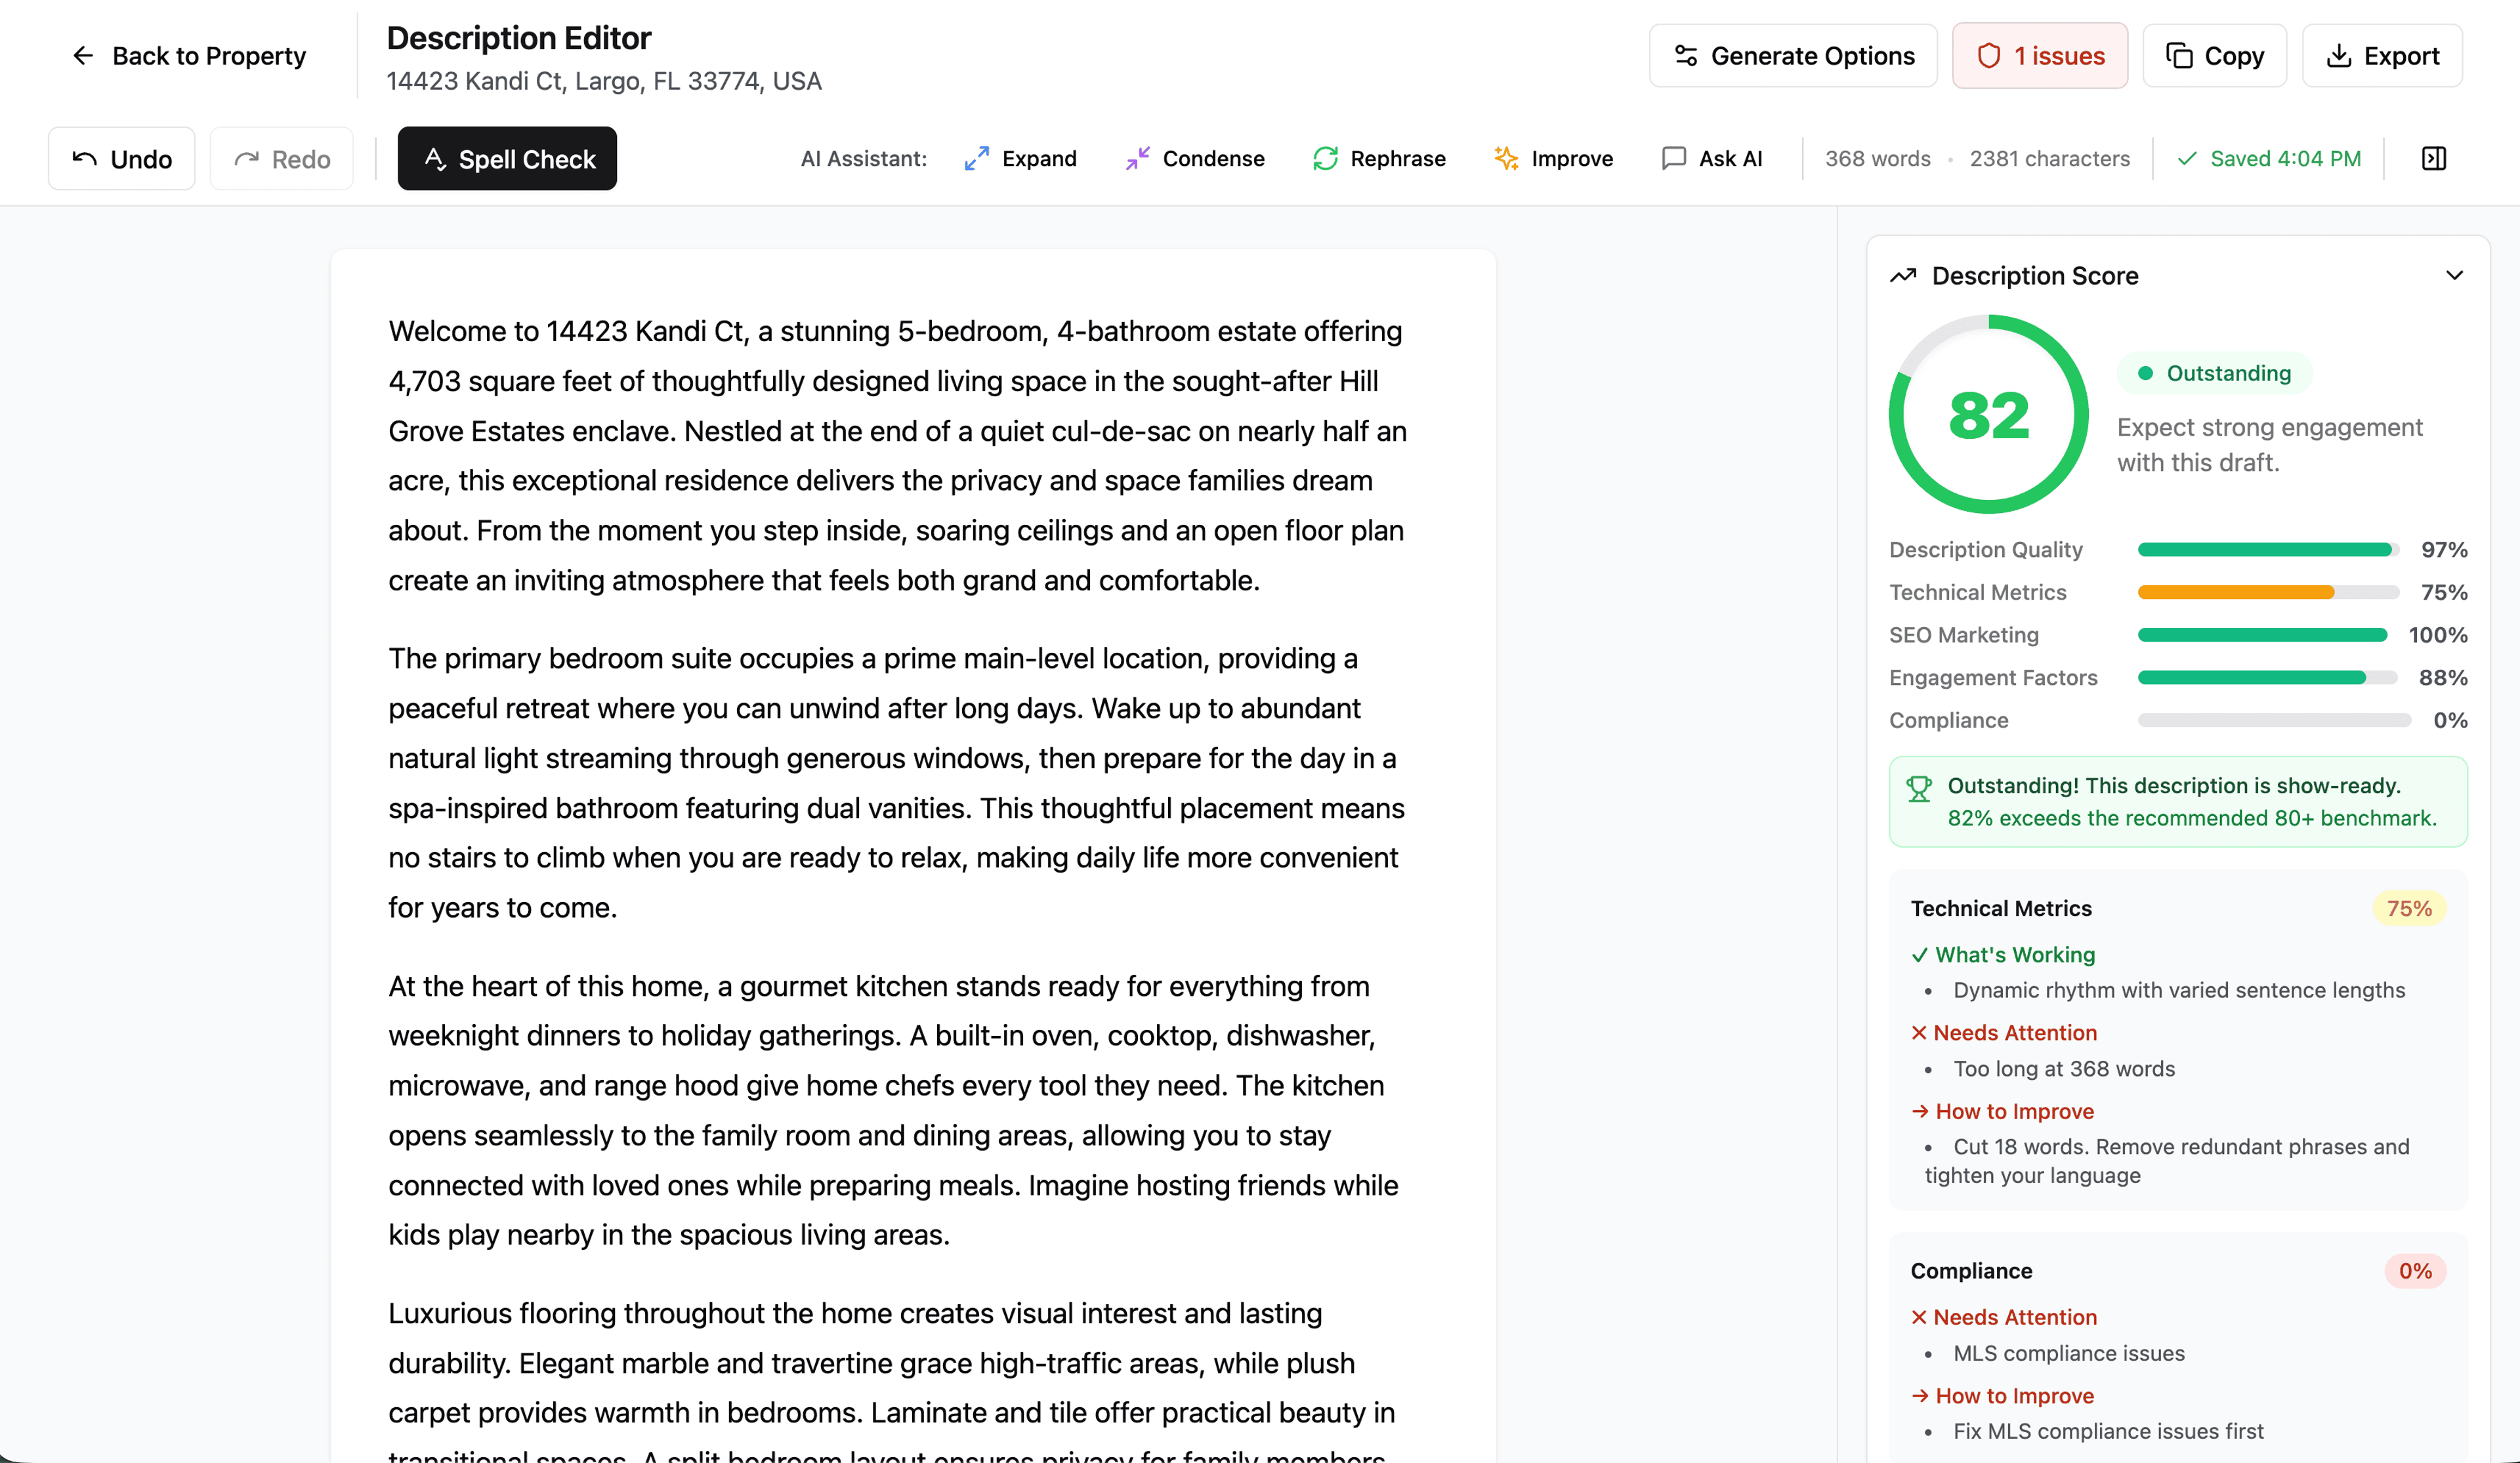Copy the description to clipboard
Viewport: 2520px width, 1463px height.
[2214, 55]
